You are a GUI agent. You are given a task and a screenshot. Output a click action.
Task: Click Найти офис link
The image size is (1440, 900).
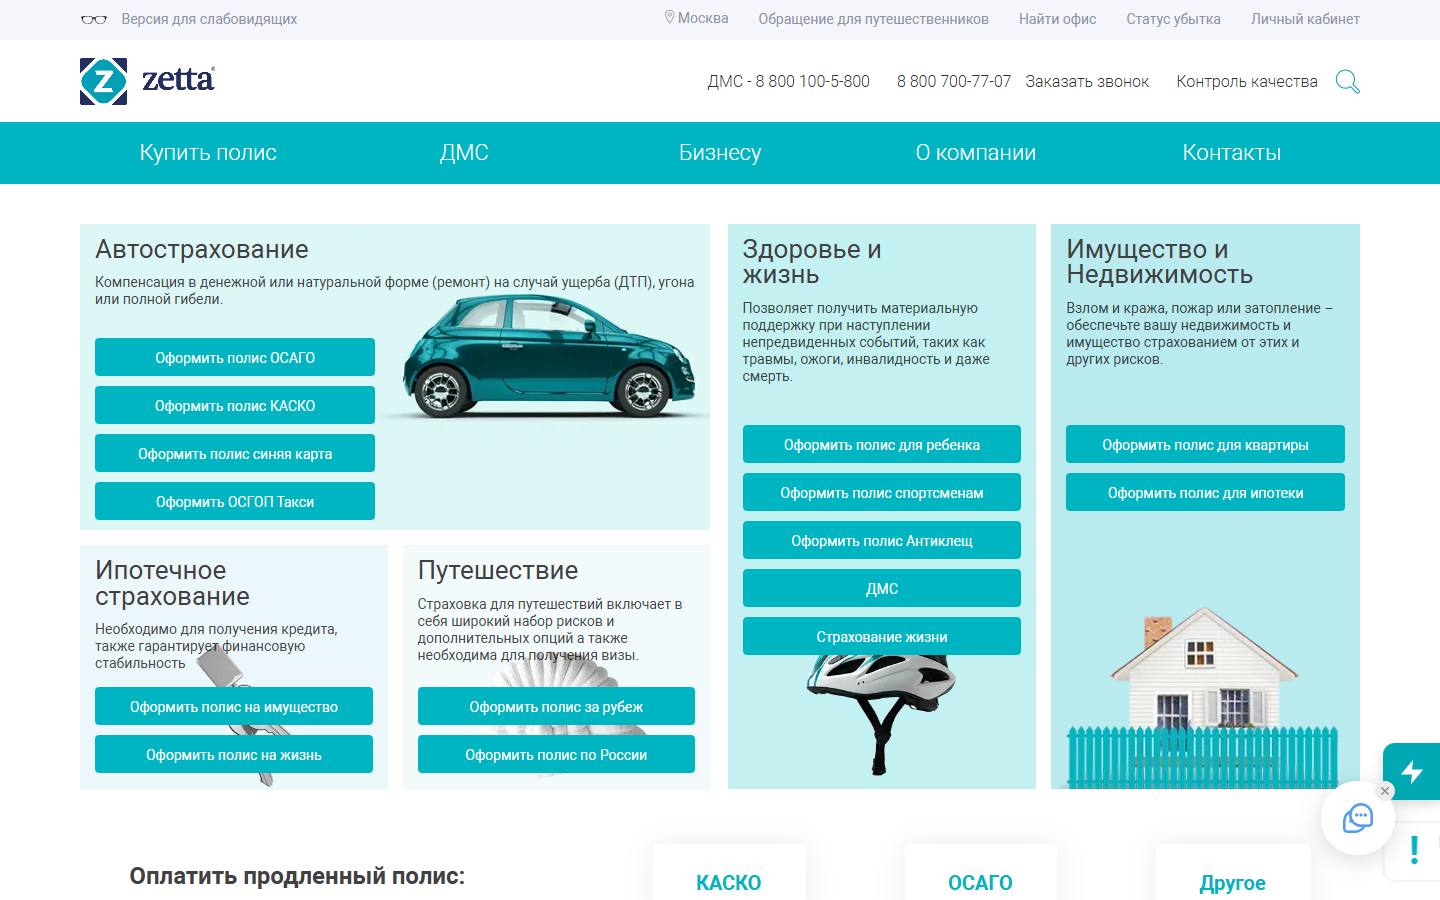[x=1057, y=19]
